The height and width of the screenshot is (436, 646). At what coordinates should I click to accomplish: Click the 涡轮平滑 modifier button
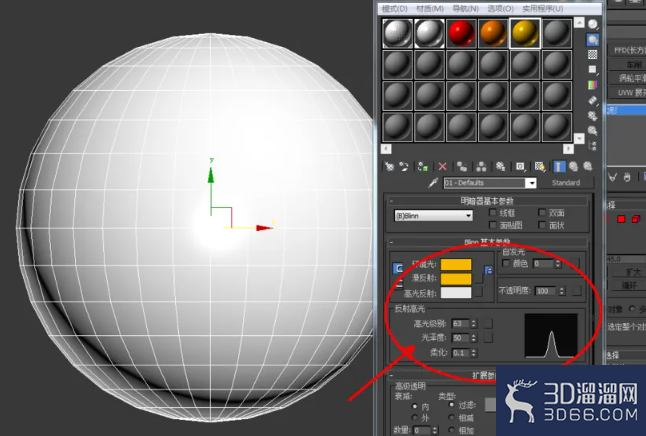click(x=627, y=78)
